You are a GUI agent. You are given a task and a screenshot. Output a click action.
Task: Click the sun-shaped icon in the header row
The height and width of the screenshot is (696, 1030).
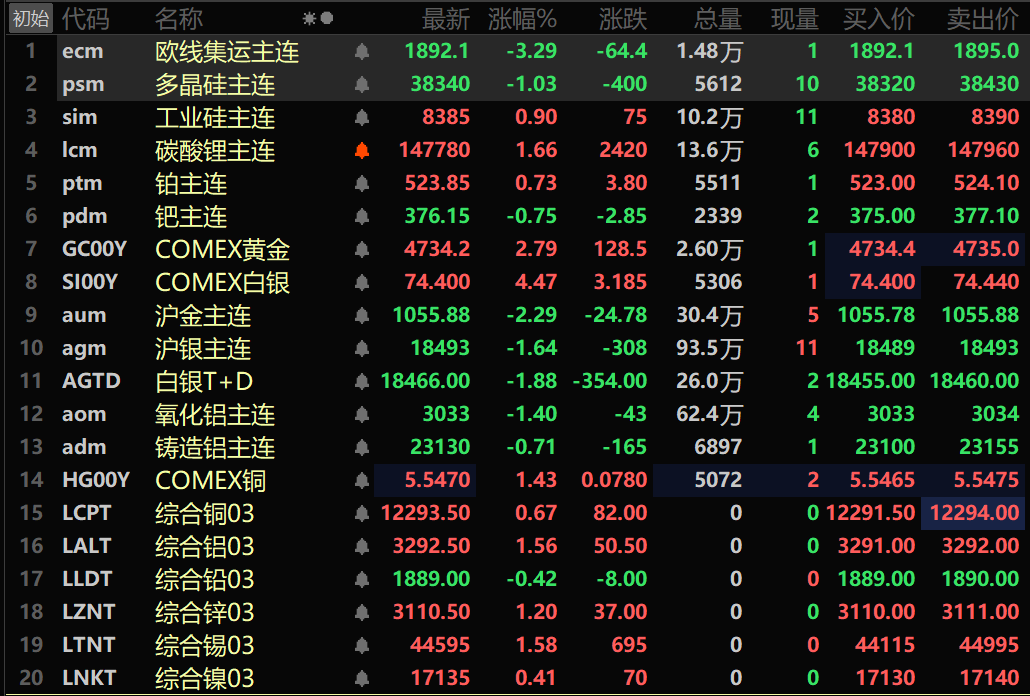(309, 19)
